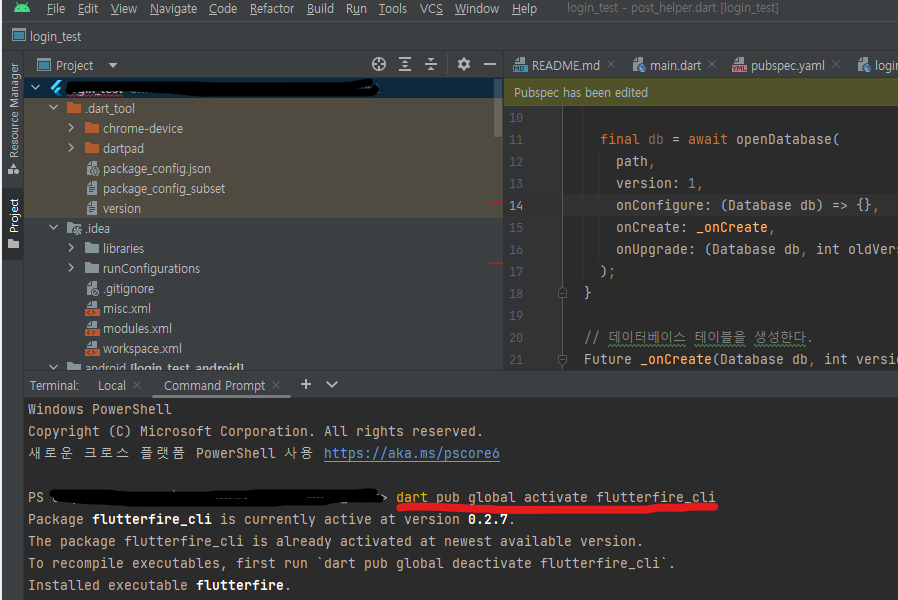Click the pubspec.yaml tab YML icon
The height and width of the screenshot is (600, 898).
pos(739,65)
